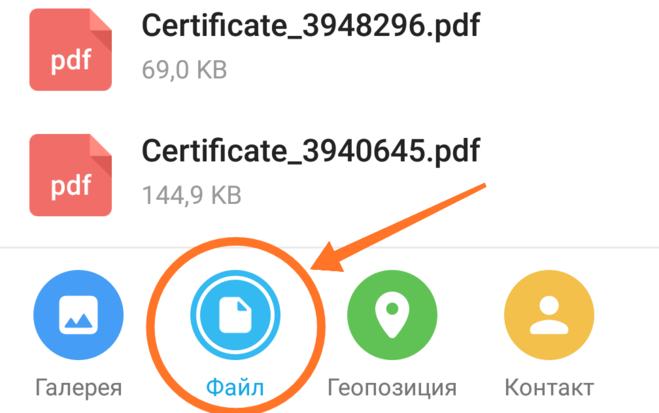
Task: Click the 69,0 KB file size text
Action: click(185, 70)
